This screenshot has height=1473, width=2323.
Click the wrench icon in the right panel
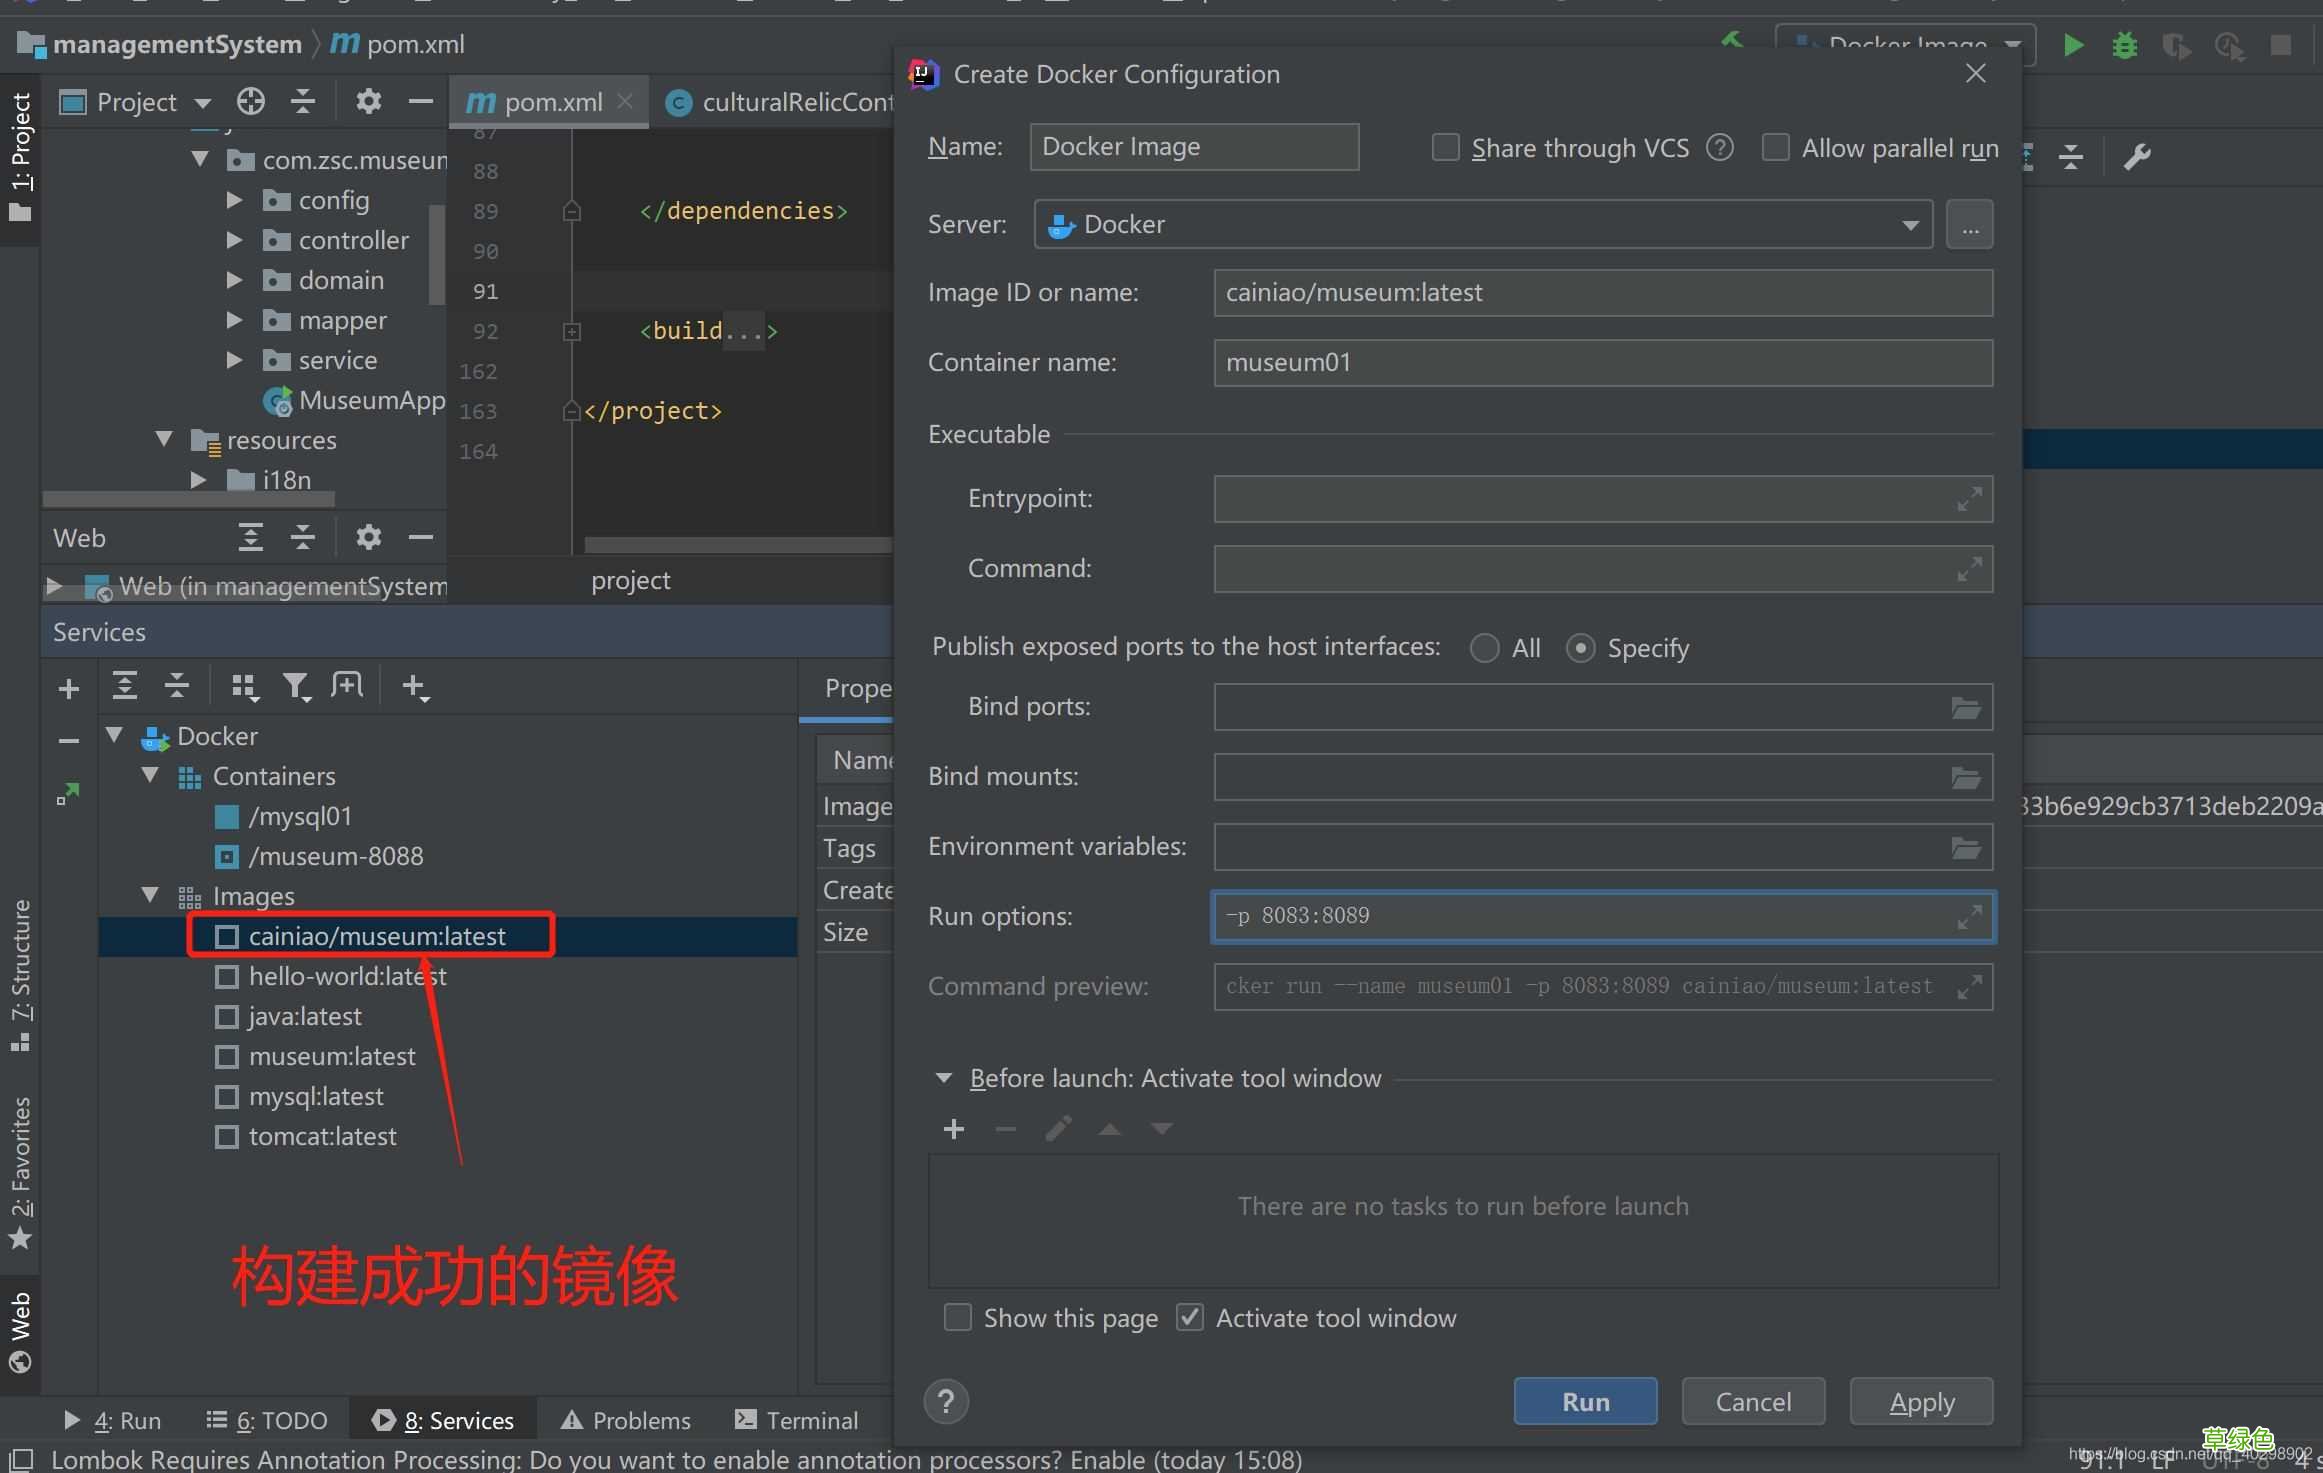pos(2137,156)
